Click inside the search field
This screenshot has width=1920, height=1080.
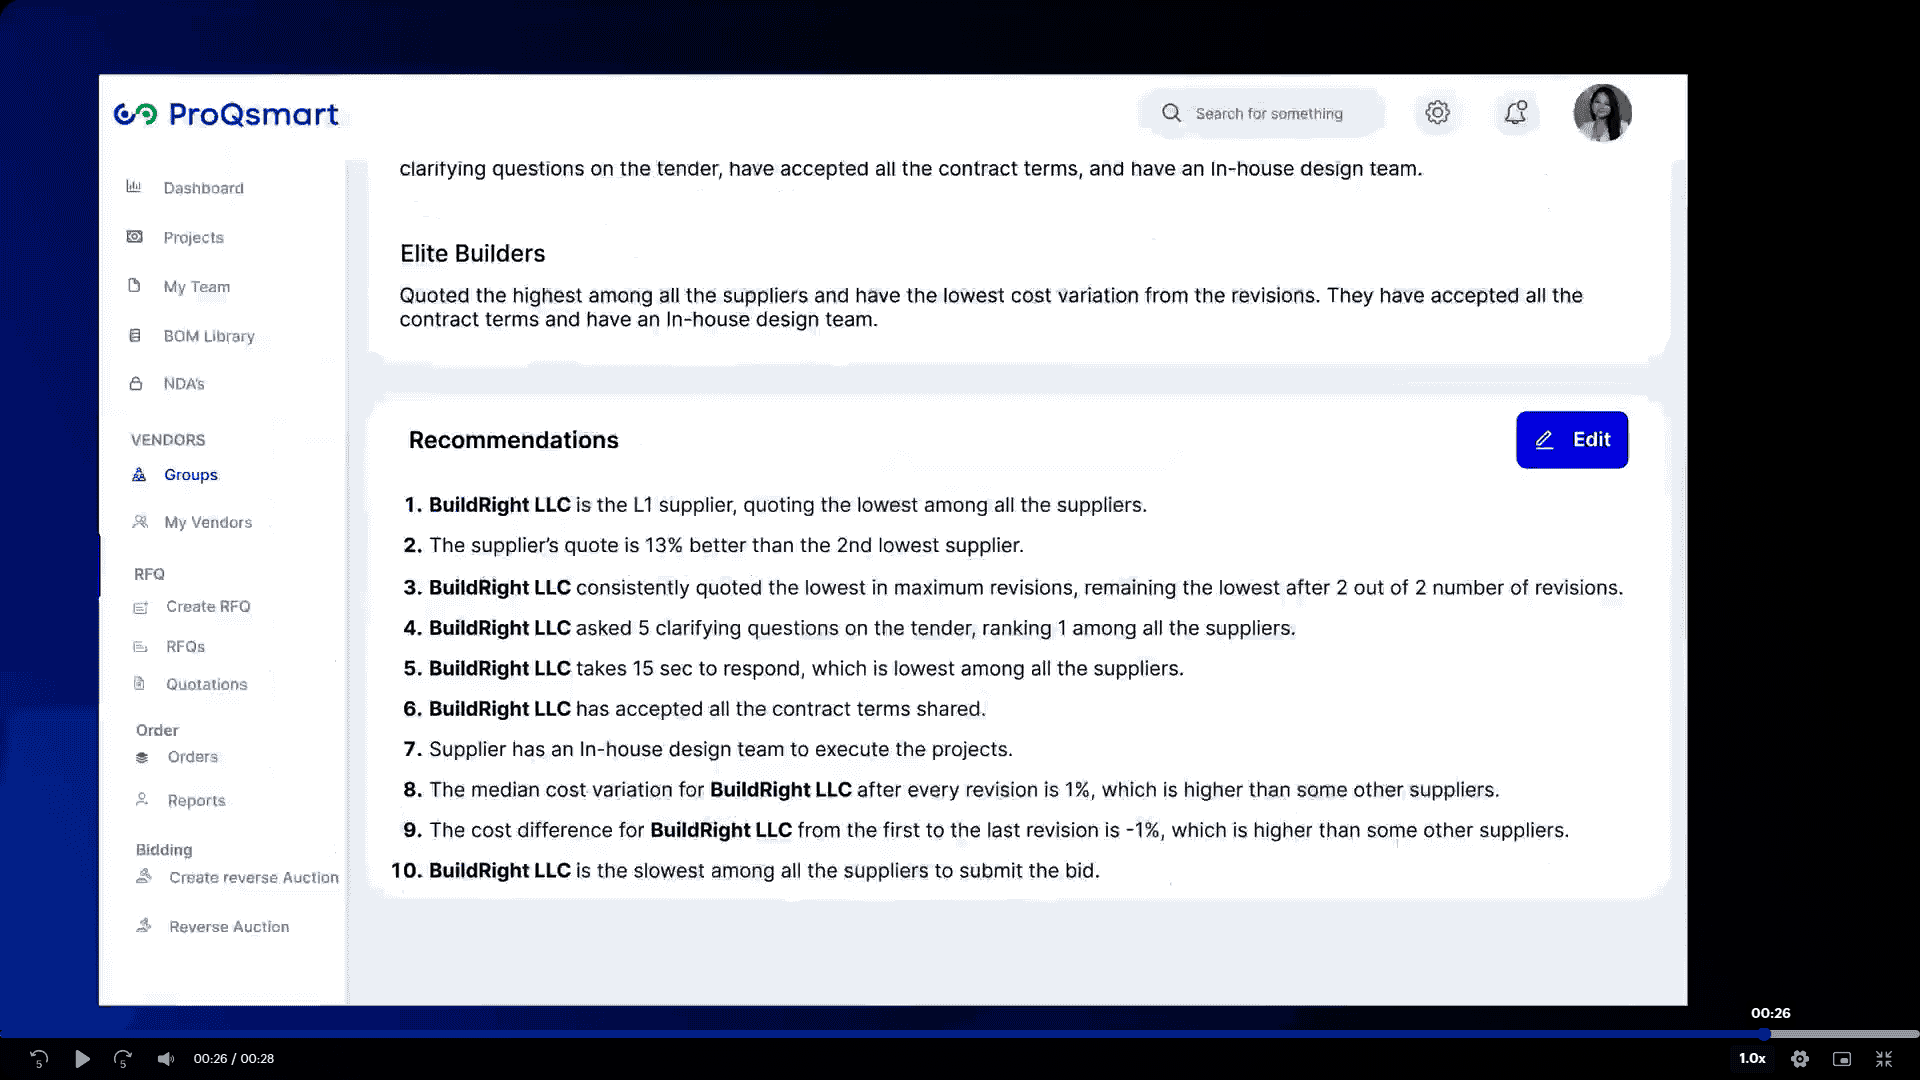pos(1270,113)
